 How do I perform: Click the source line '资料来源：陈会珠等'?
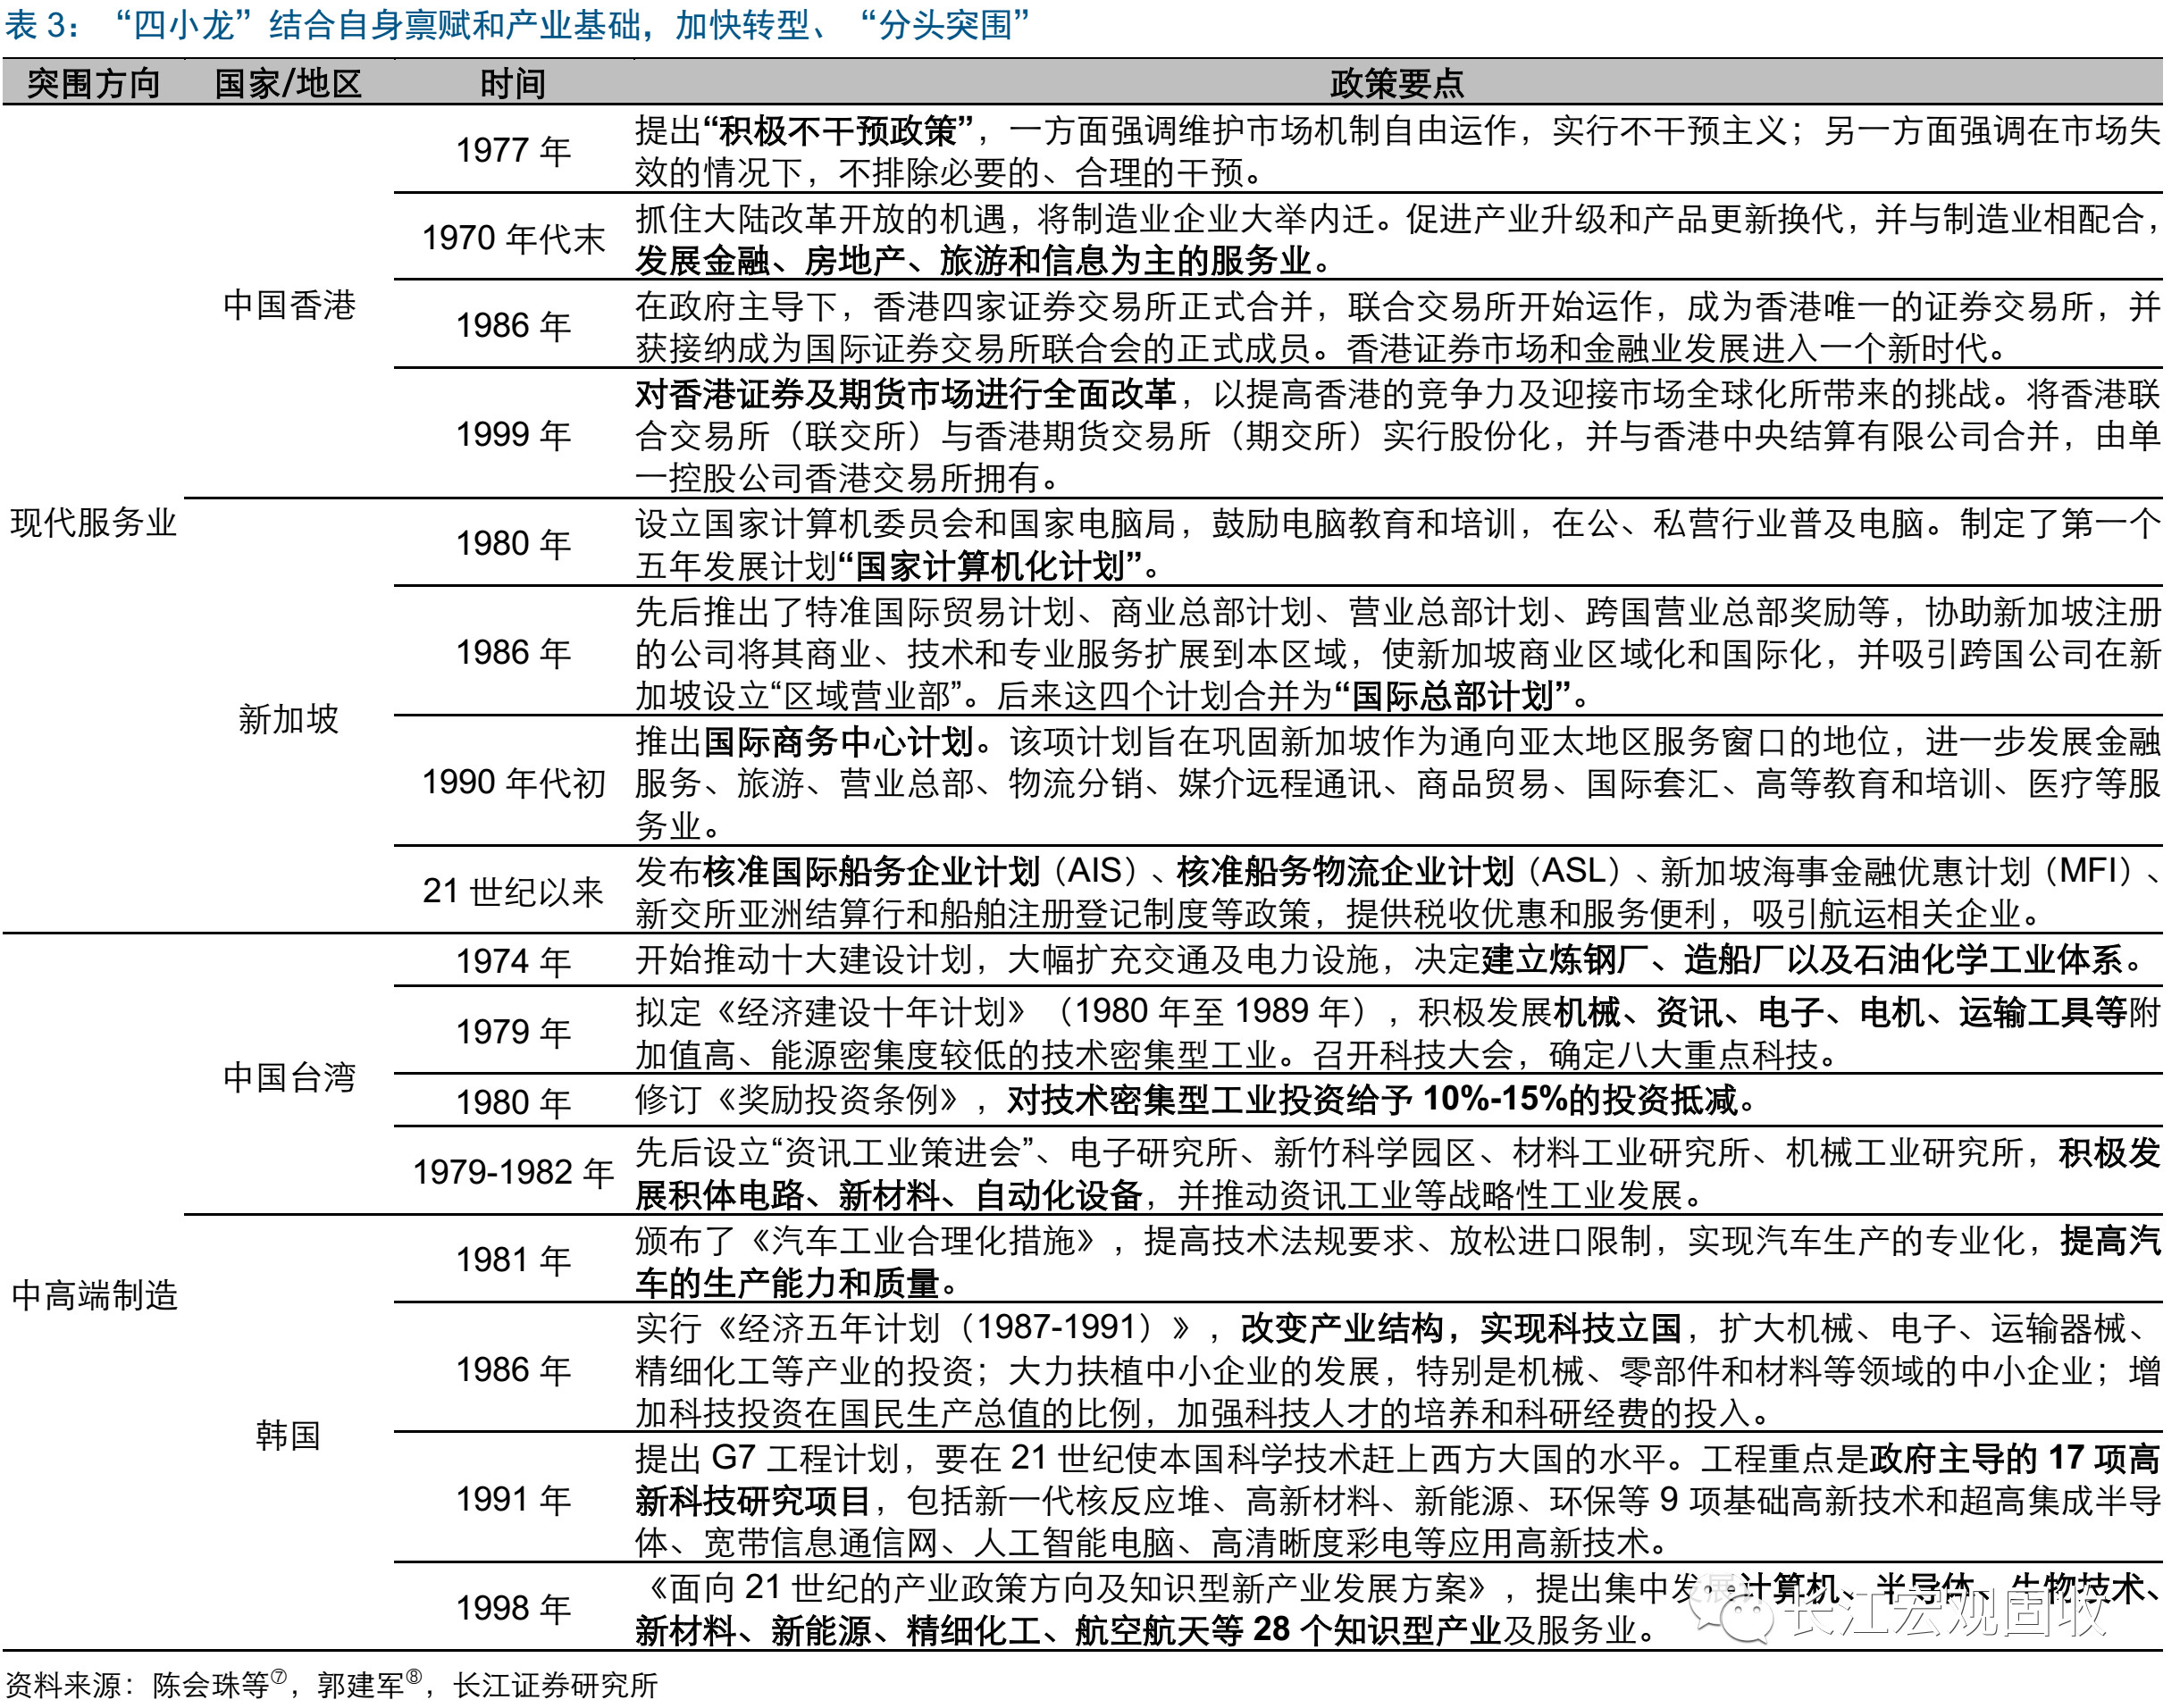click(x=137, y=1685)
